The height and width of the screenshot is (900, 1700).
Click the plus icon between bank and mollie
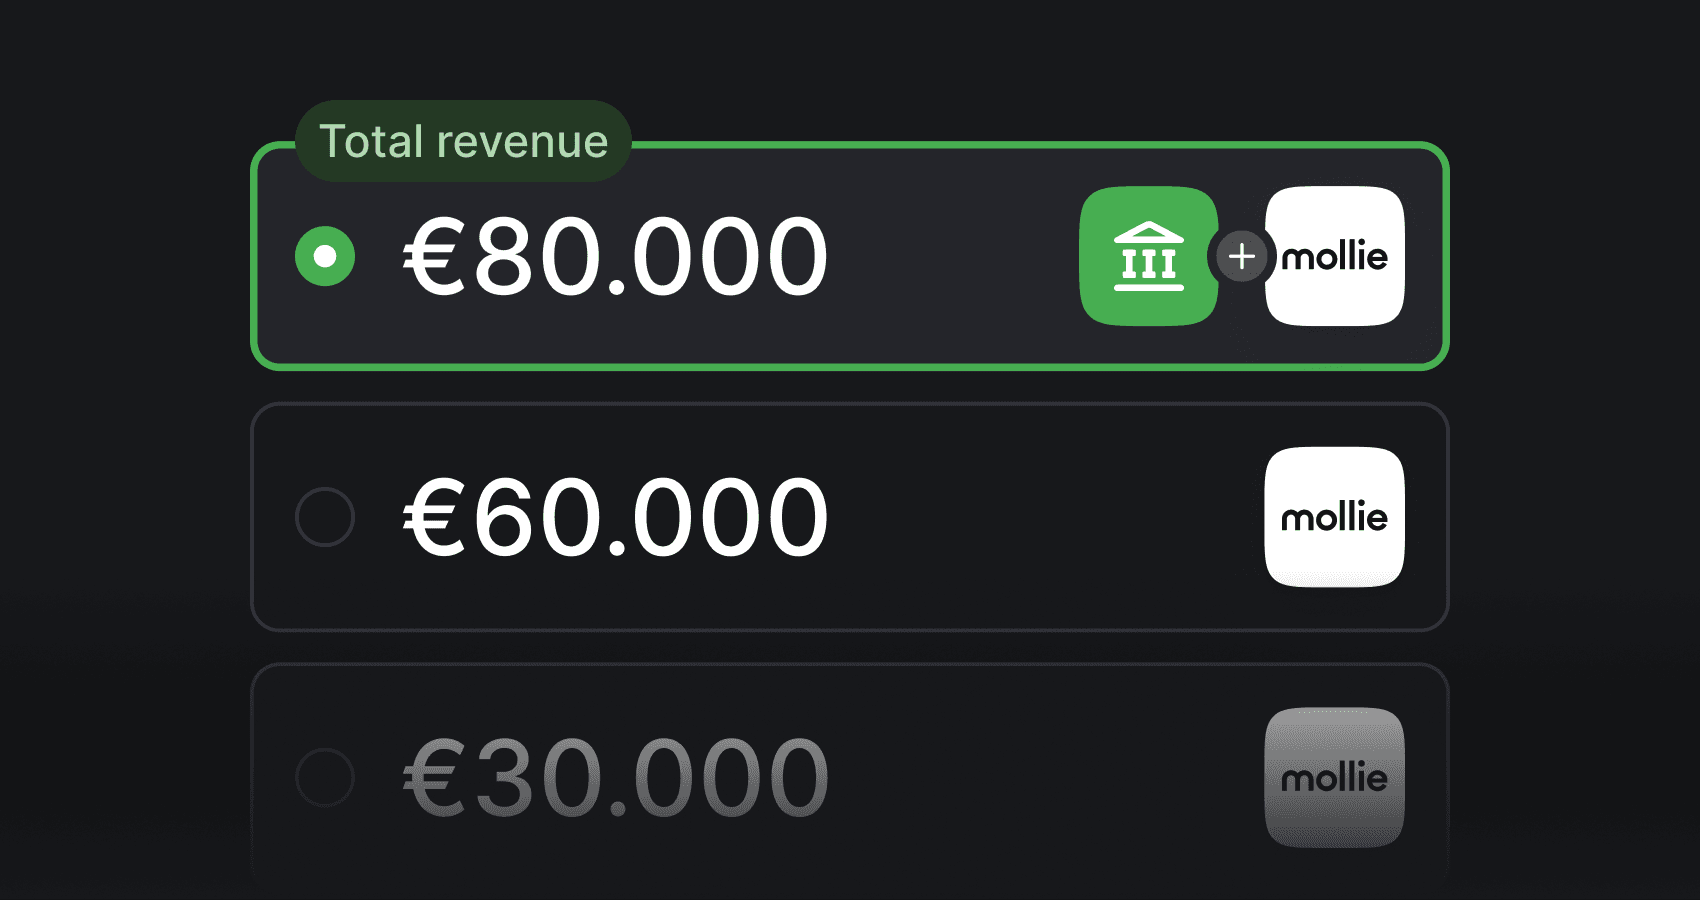click(x=1242, y=256)
